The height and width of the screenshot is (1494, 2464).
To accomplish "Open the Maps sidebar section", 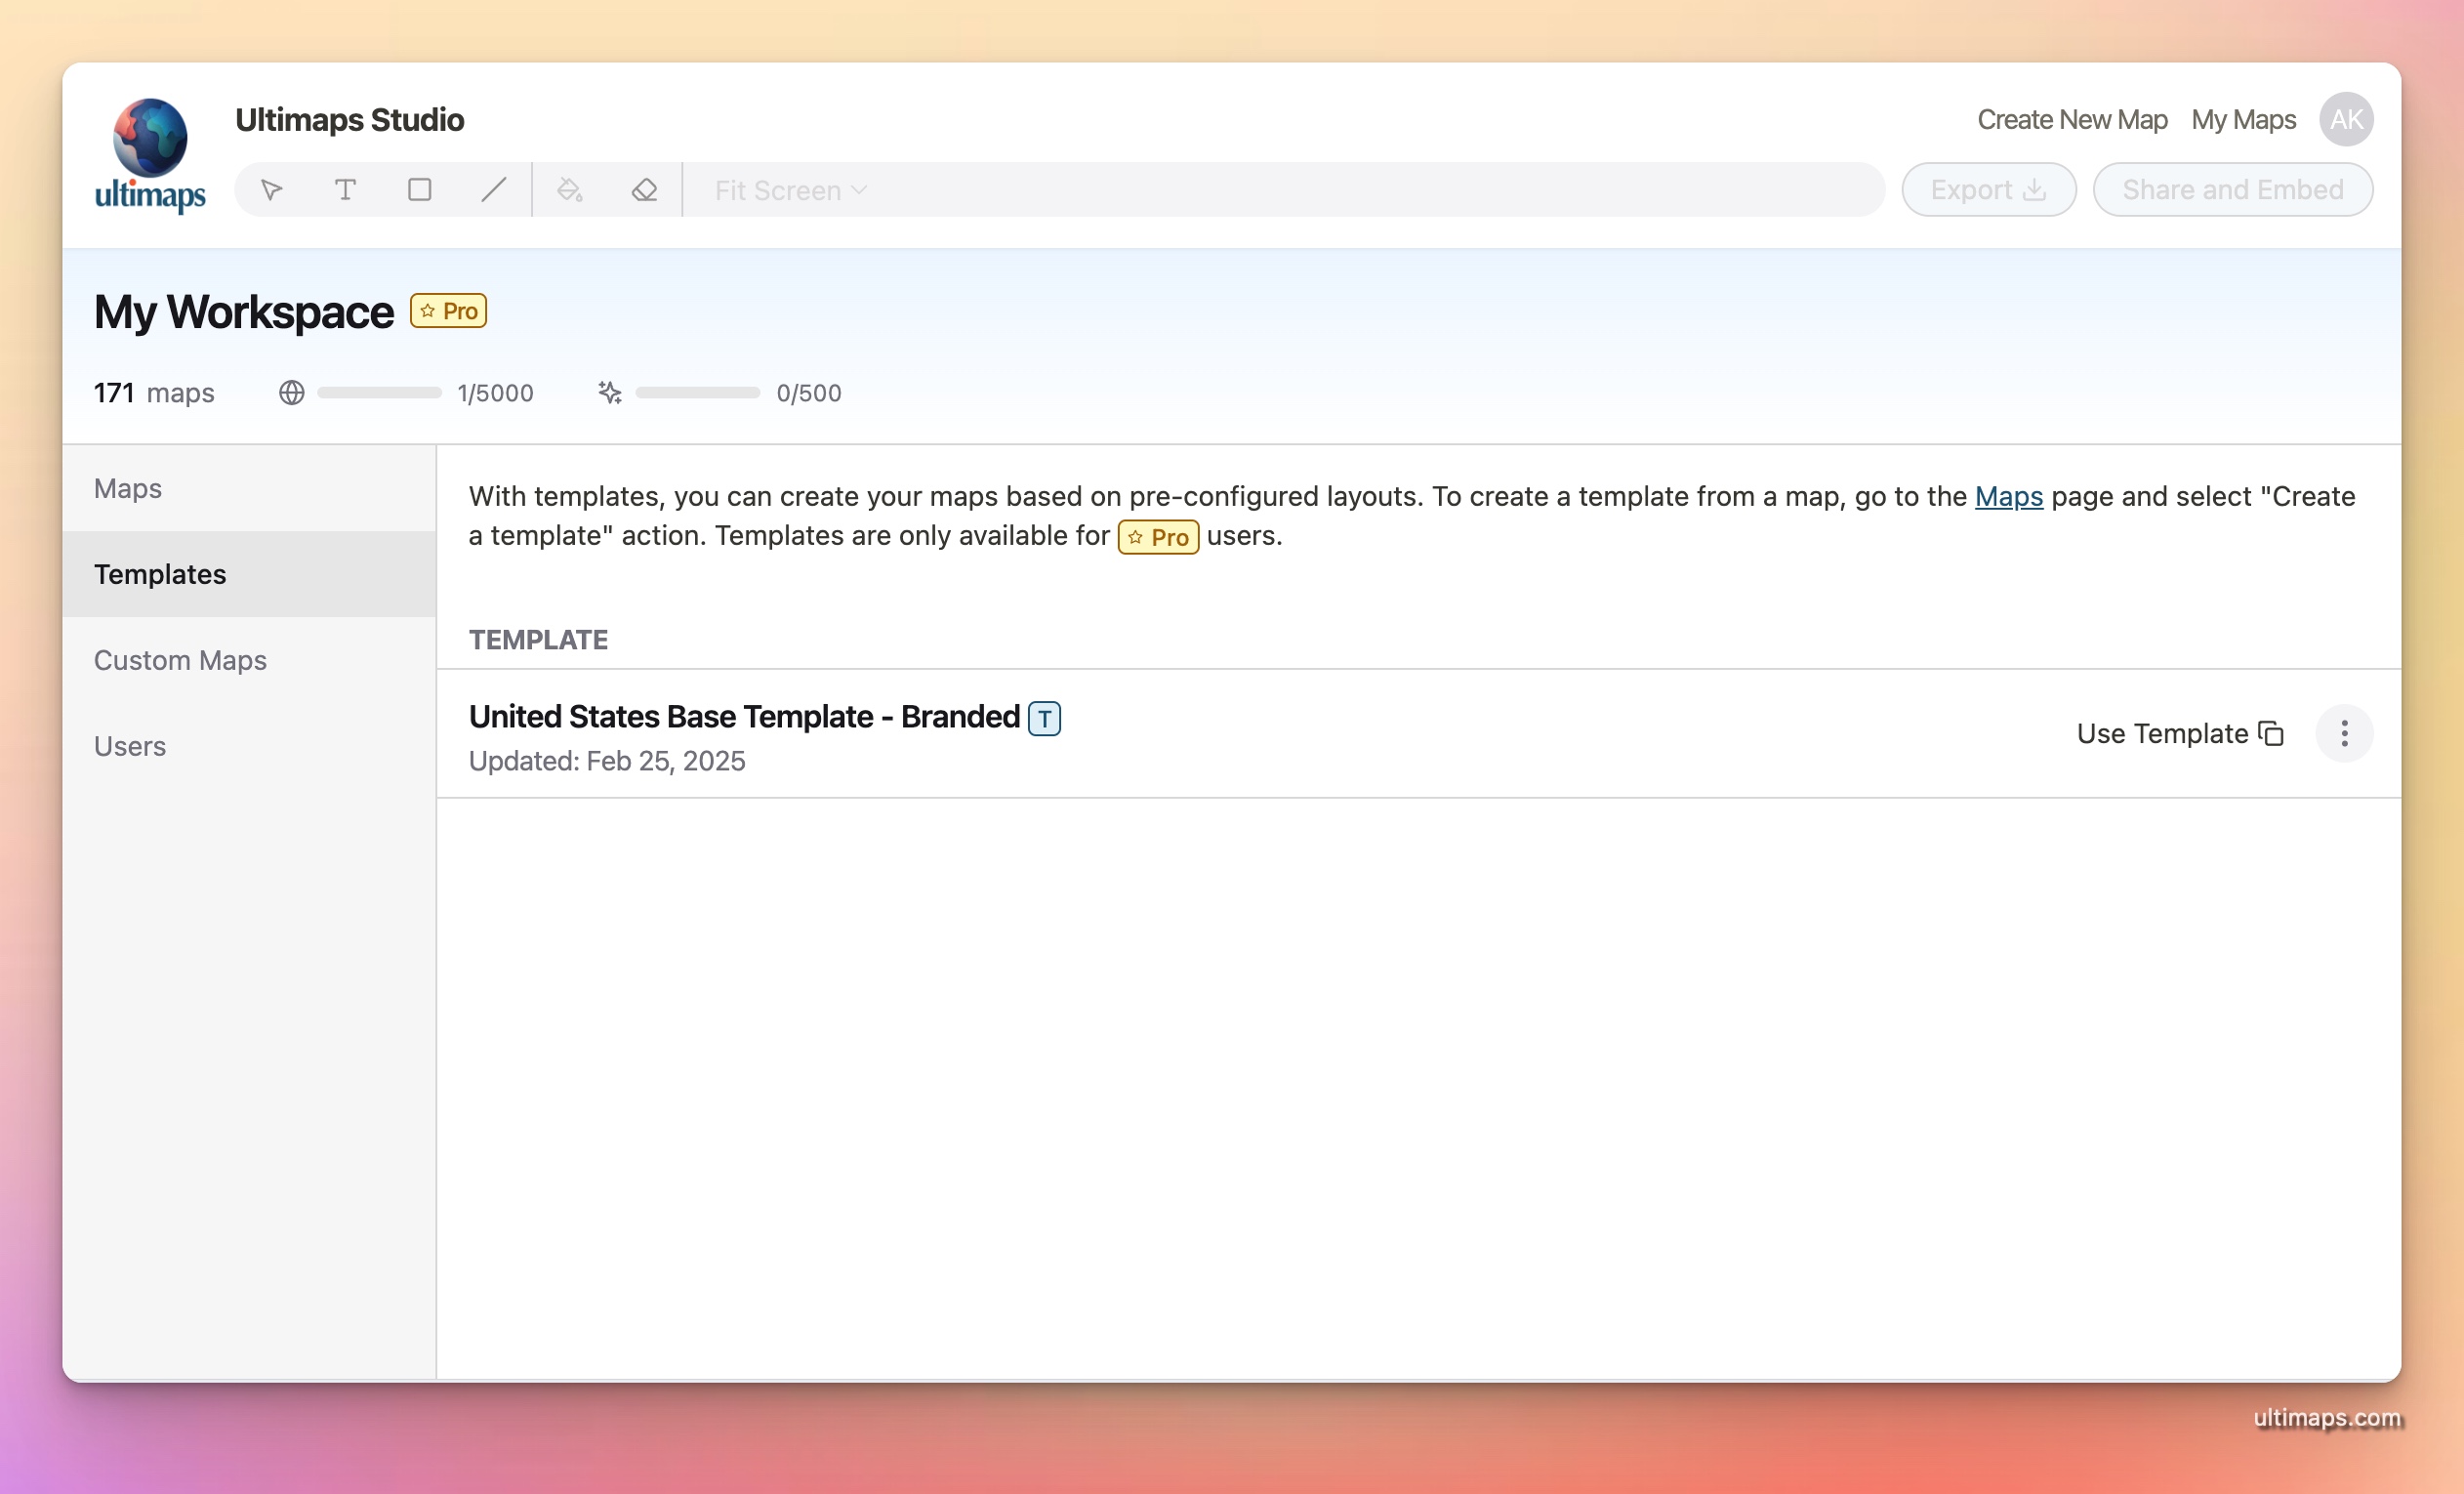I will 128,488.
